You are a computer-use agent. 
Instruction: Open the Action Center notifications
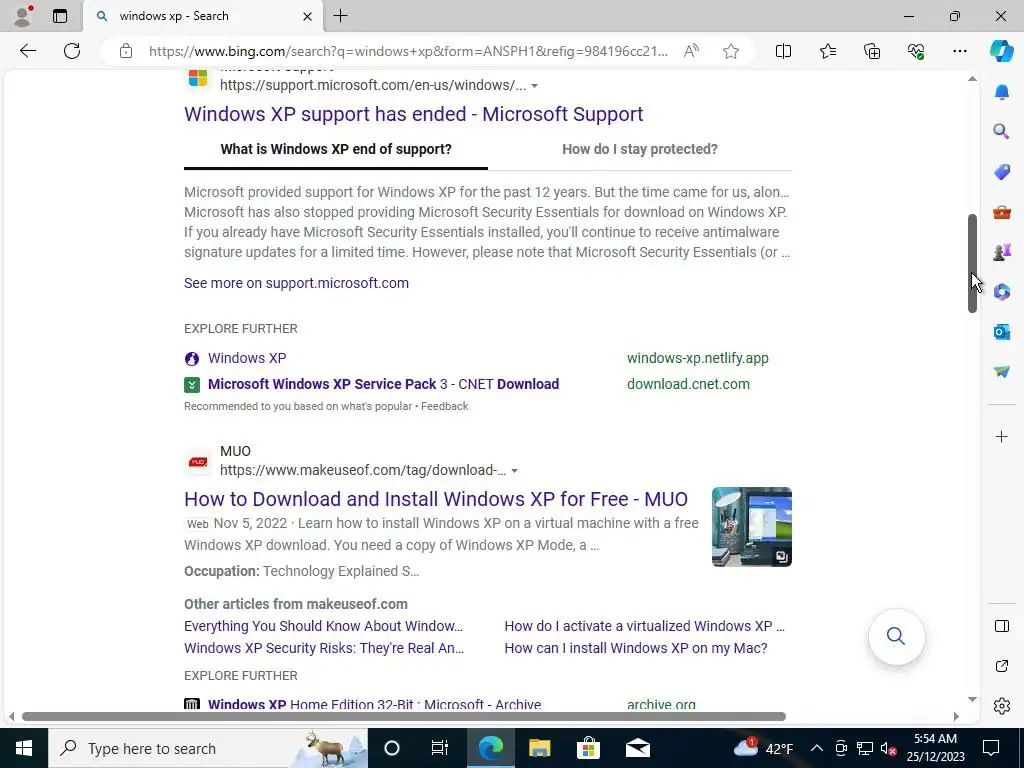click(x=991, y=748)
